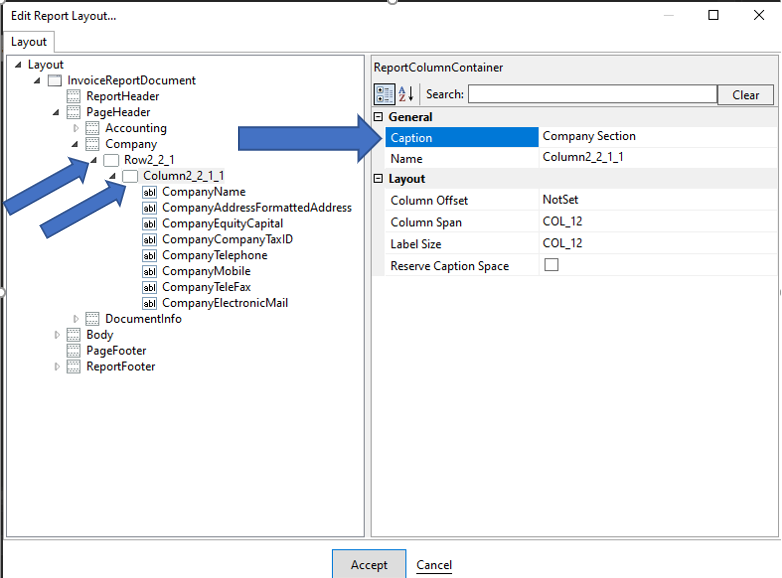Screen dimensions: 782x578
Task: Switch property grid to categorized view
Action: pos(384,94)
